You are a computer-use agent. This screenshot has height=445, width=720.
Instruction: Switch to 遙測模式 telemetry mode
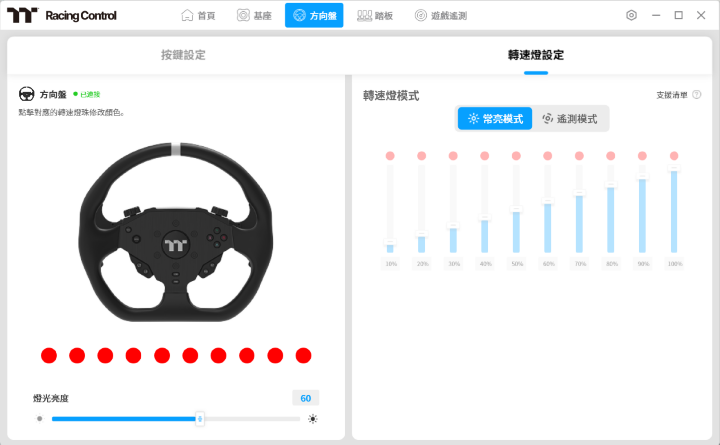click(570, 118)
